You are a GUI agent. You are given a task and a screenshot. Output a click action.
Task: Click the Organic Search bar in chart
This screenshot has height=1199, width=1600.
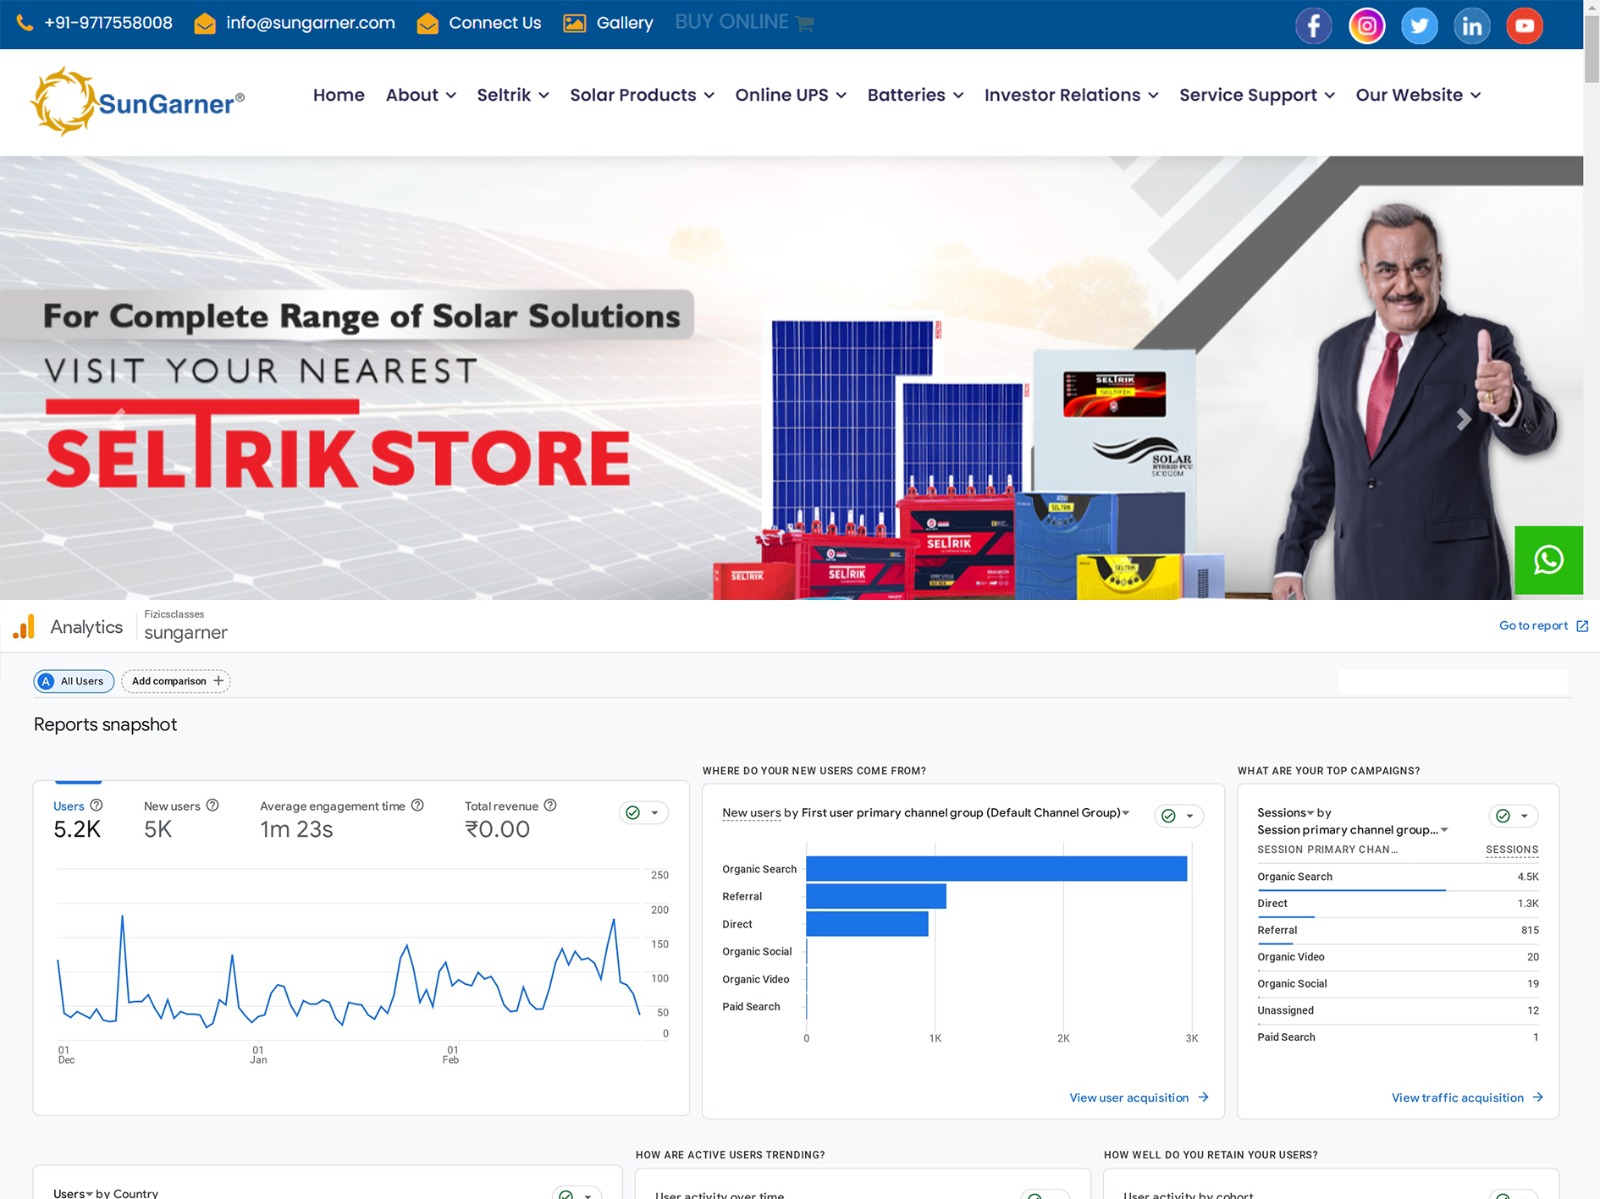996,869
